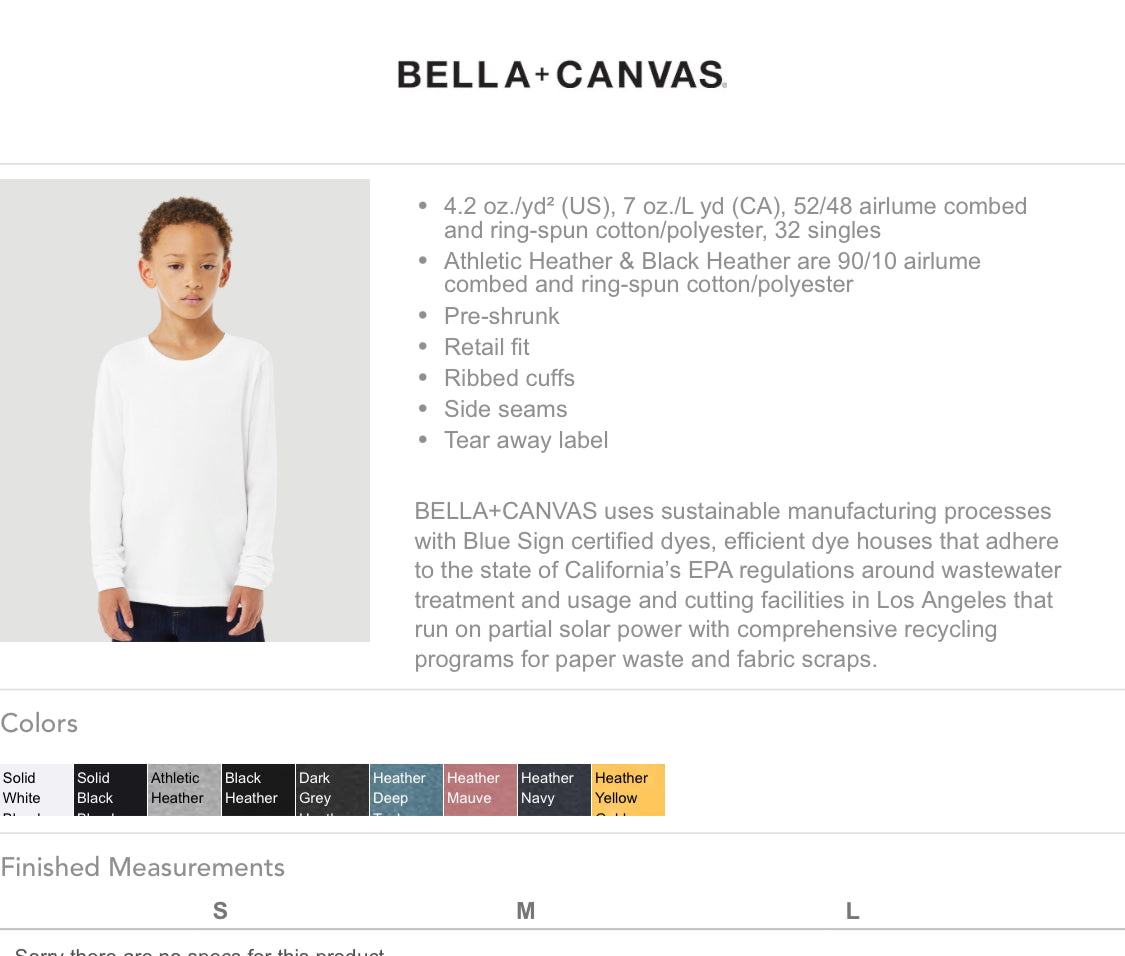The image size is (1125, 956).
Task: Click the Pre-shrunk feature text
Action: click(502, 316)
